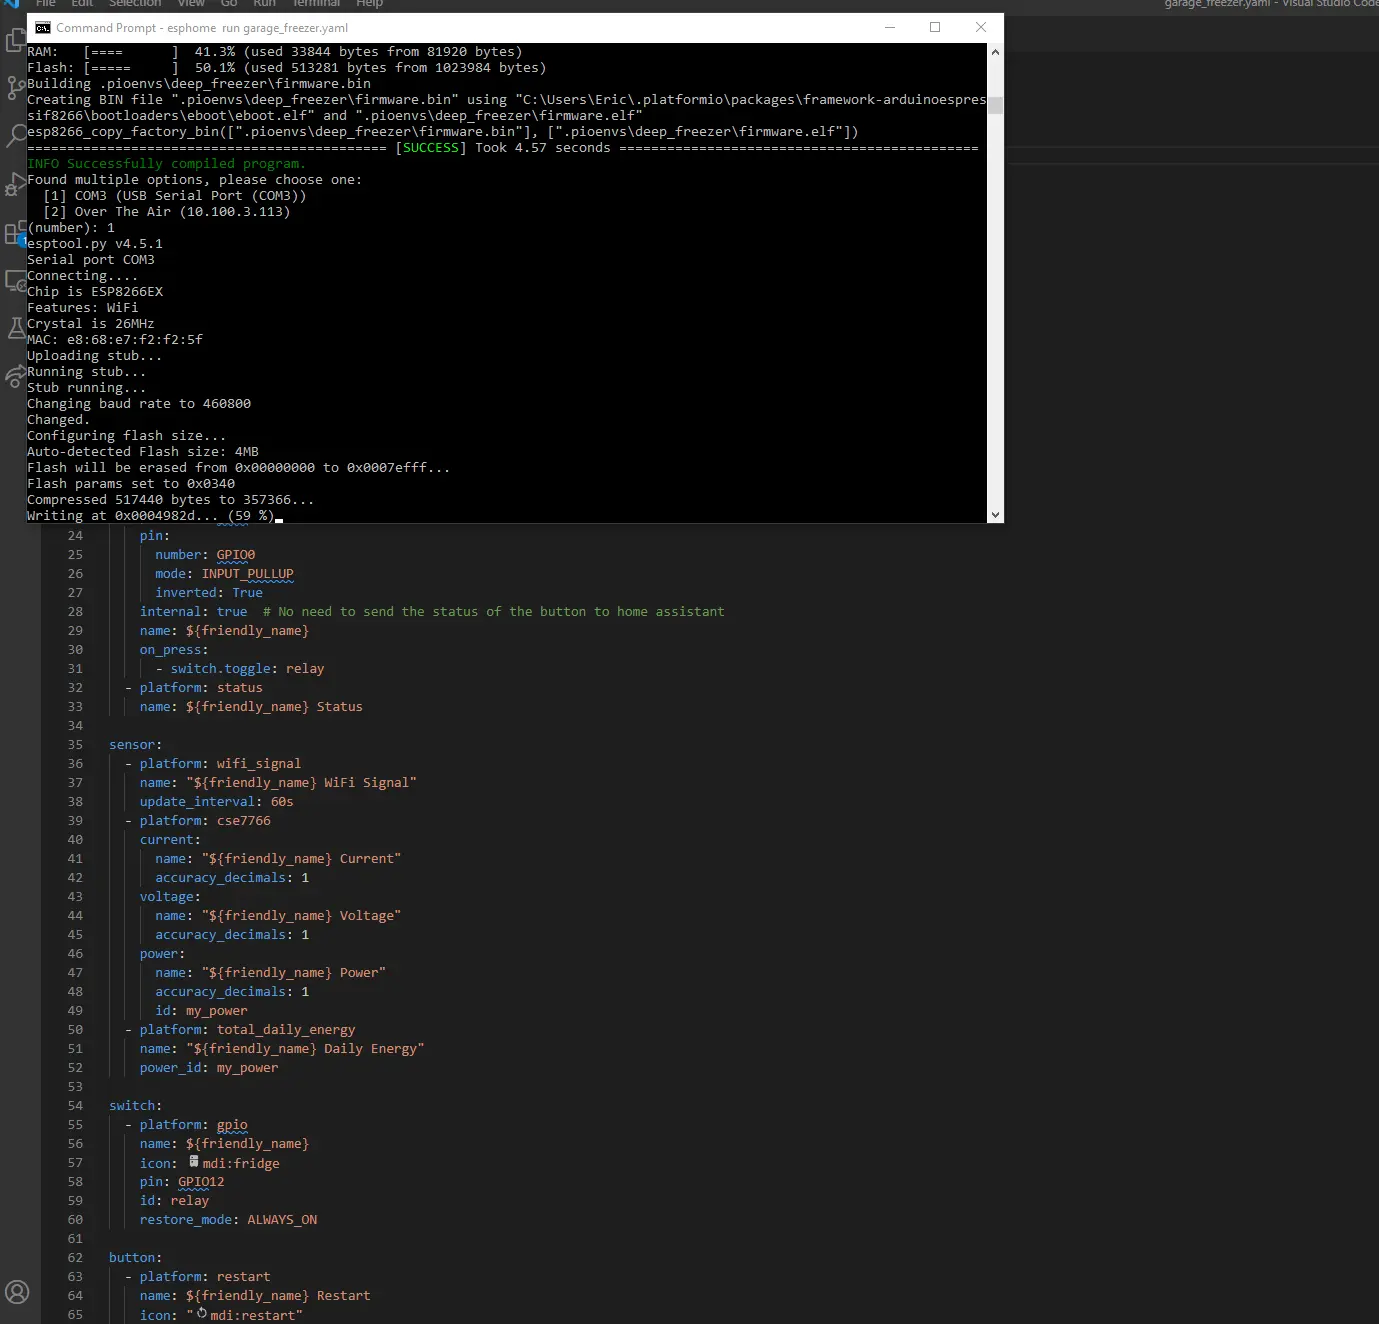Place cursor on ALWAYS_ON restore_mode value

click(282, 1220)
